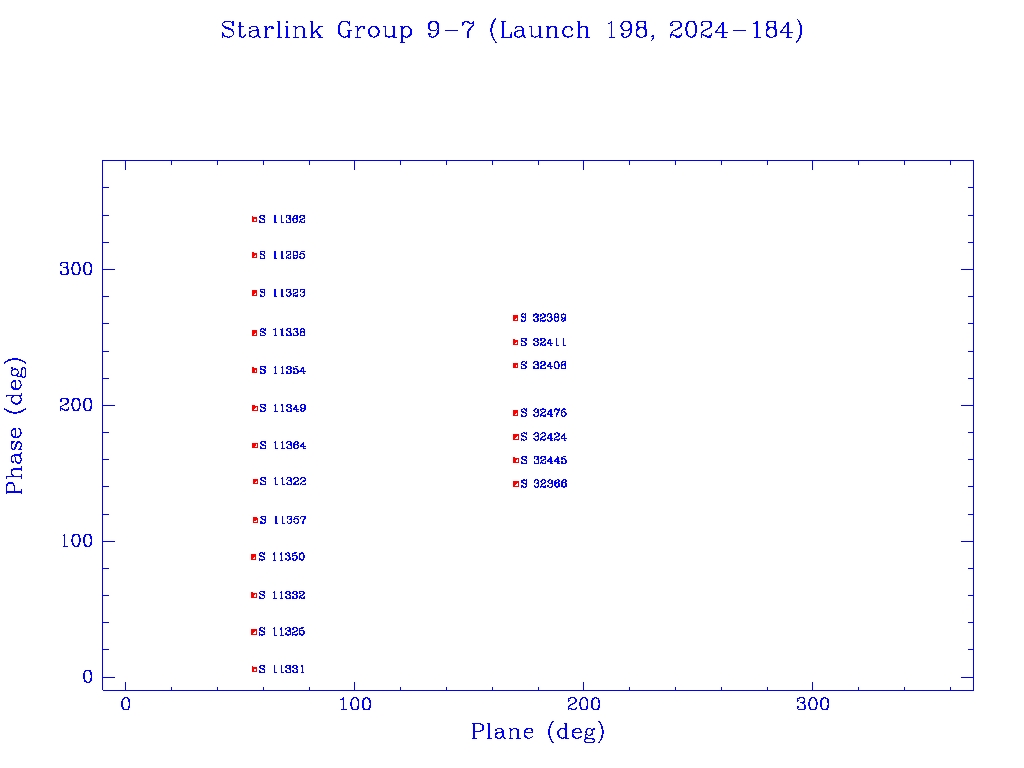Click the S 11350 red point
Viewport: 1024px width, 768px height.
click(x=254, y=557)
